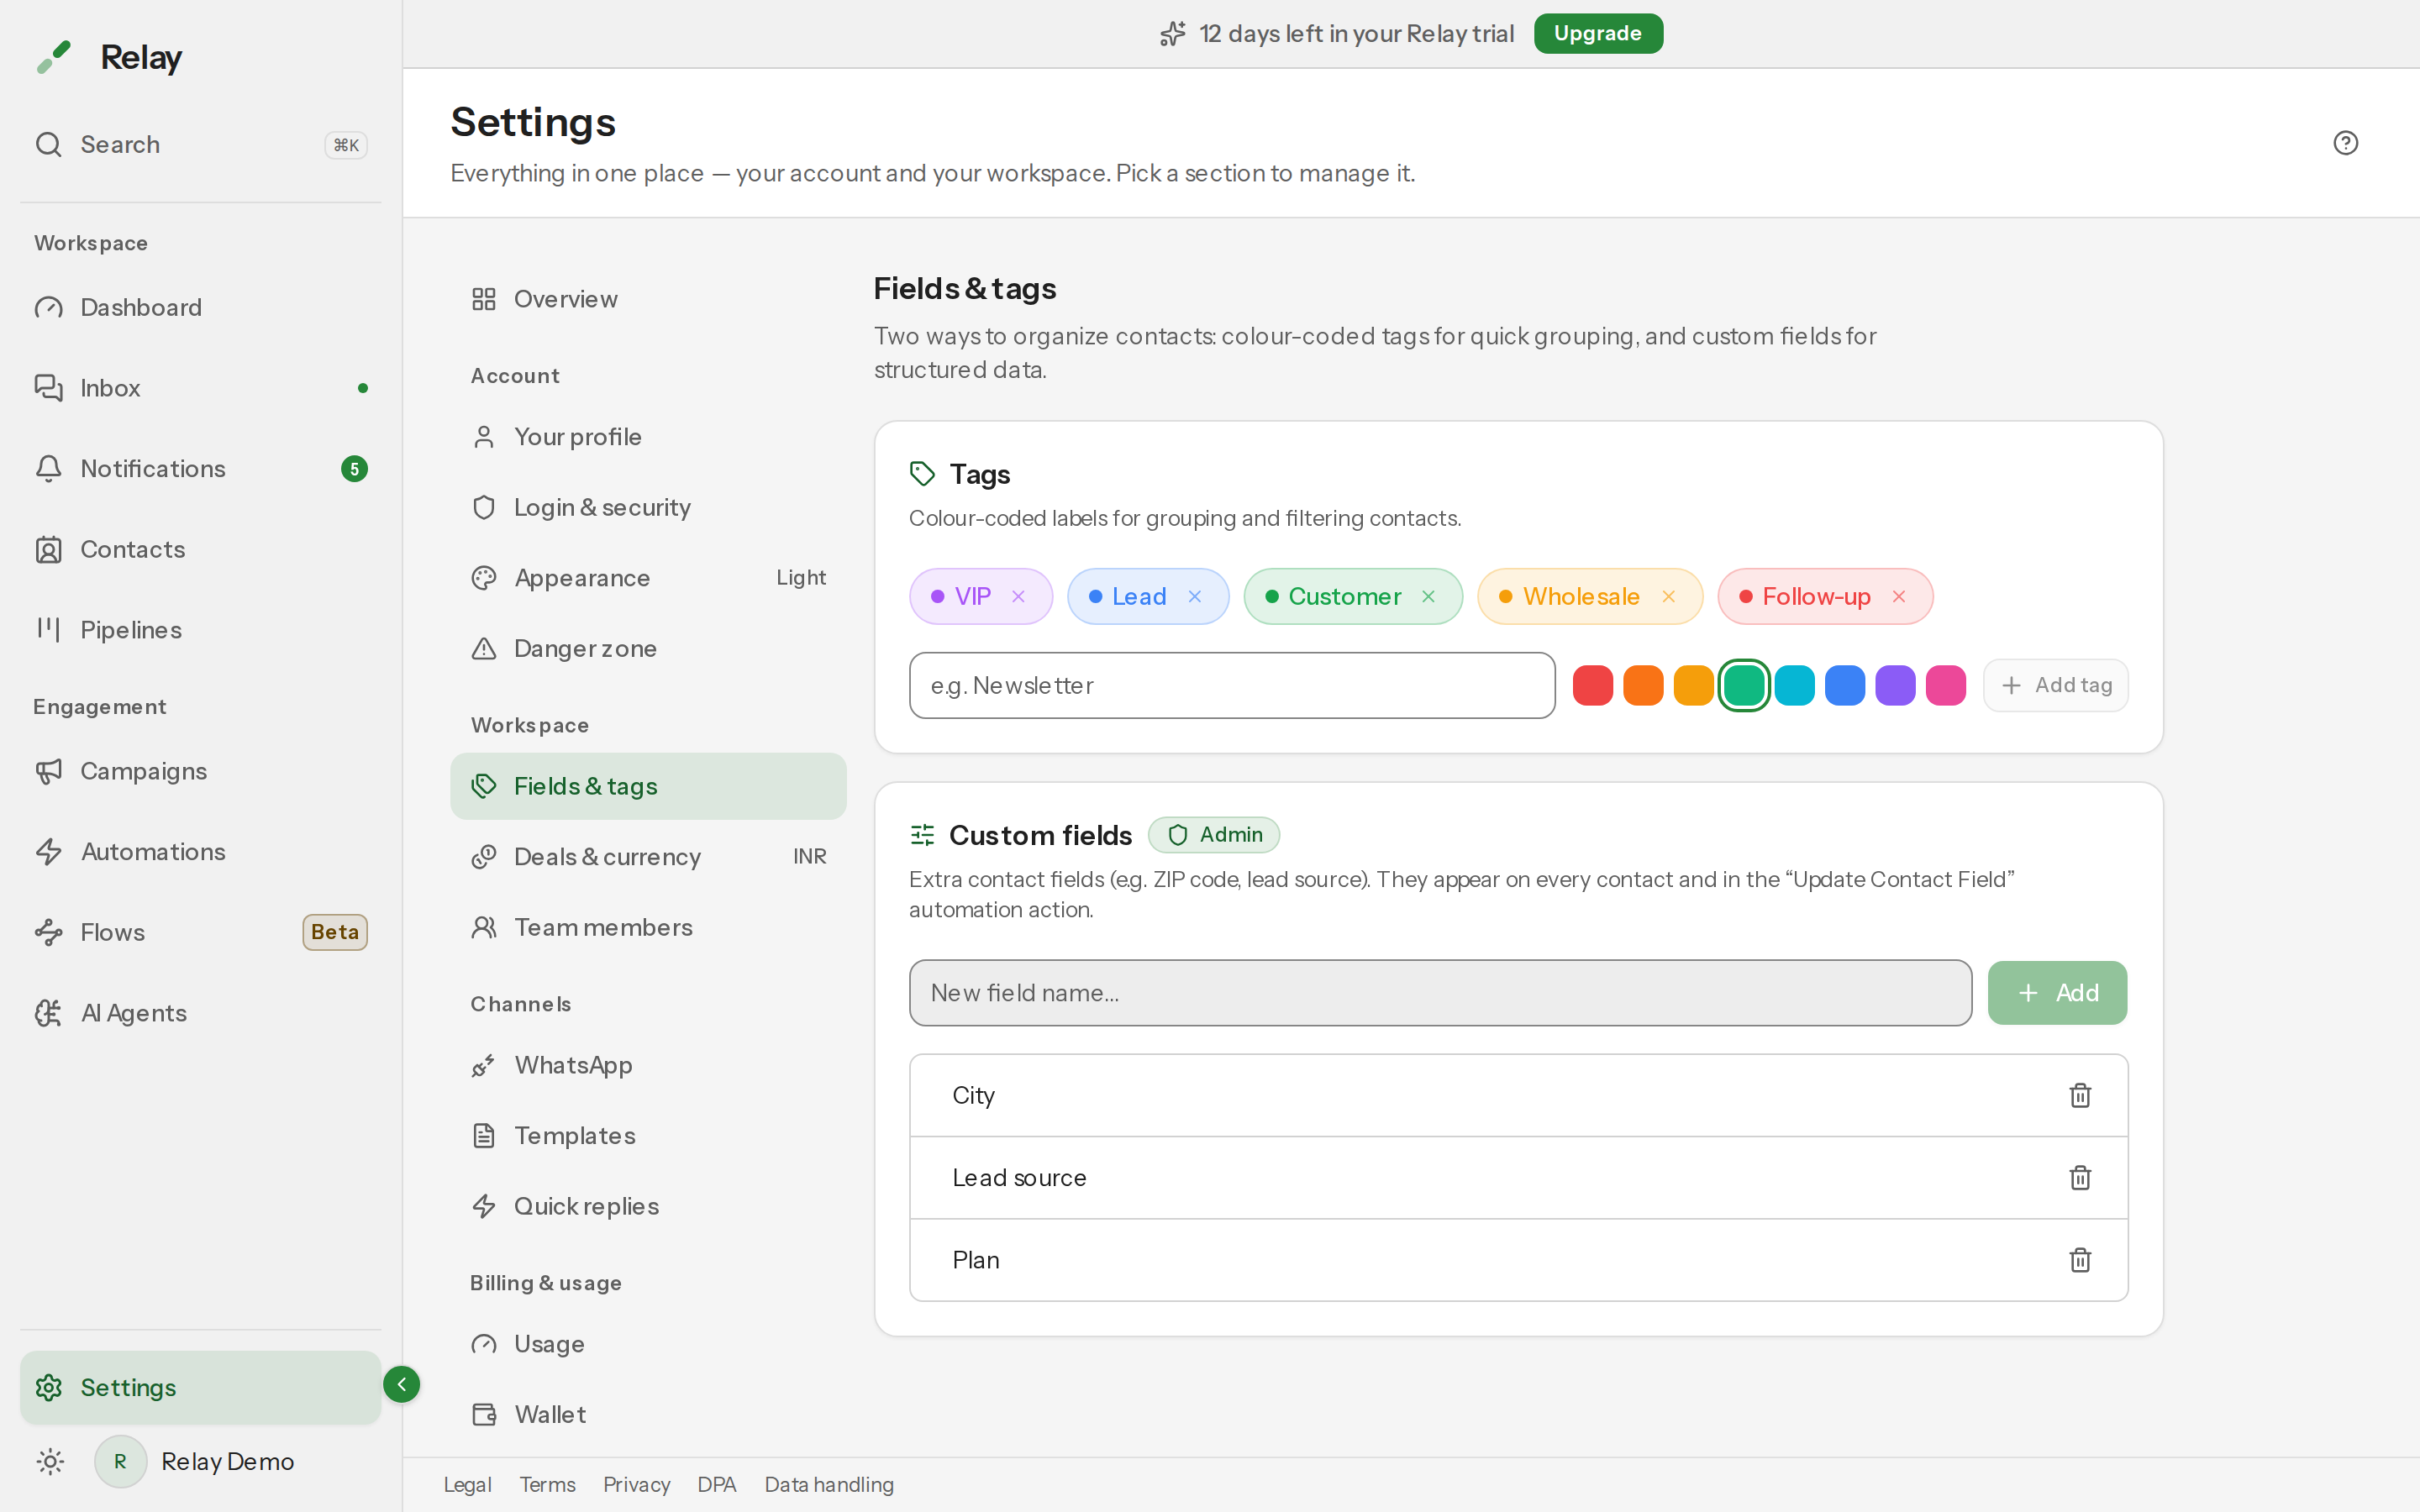Open Campaigns
The width and height of the screenshot is (2420, 1512).
[200, 771]
